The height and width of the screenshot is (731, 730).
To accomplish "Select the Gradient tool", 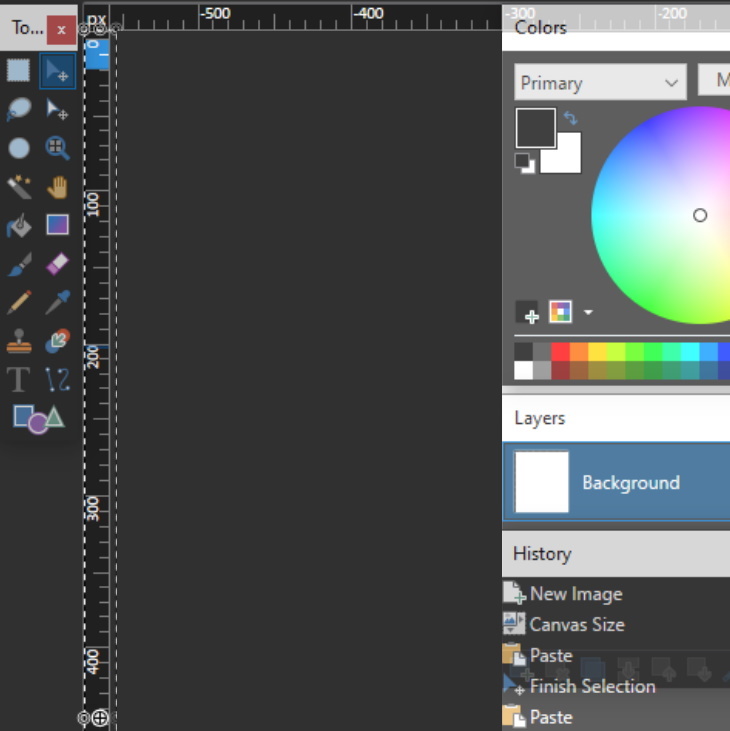I will pos(57,225).
